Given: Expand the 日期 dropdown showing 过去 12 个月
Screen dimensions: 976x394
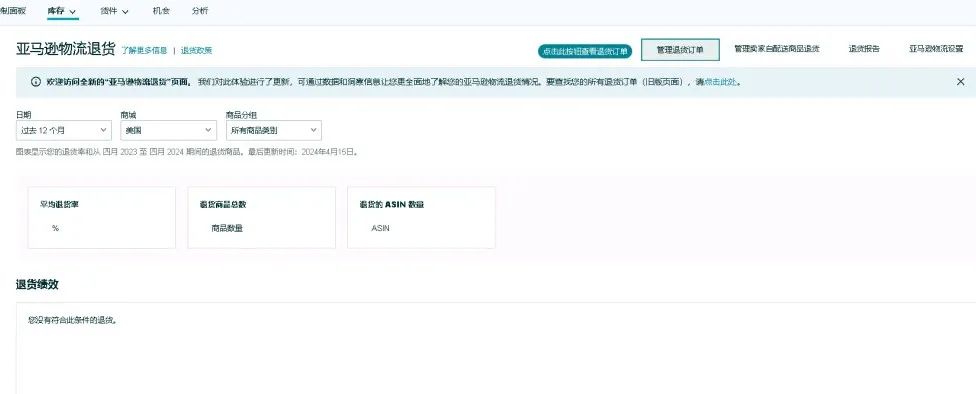Looking at the screenshot, I should point(64,130).
